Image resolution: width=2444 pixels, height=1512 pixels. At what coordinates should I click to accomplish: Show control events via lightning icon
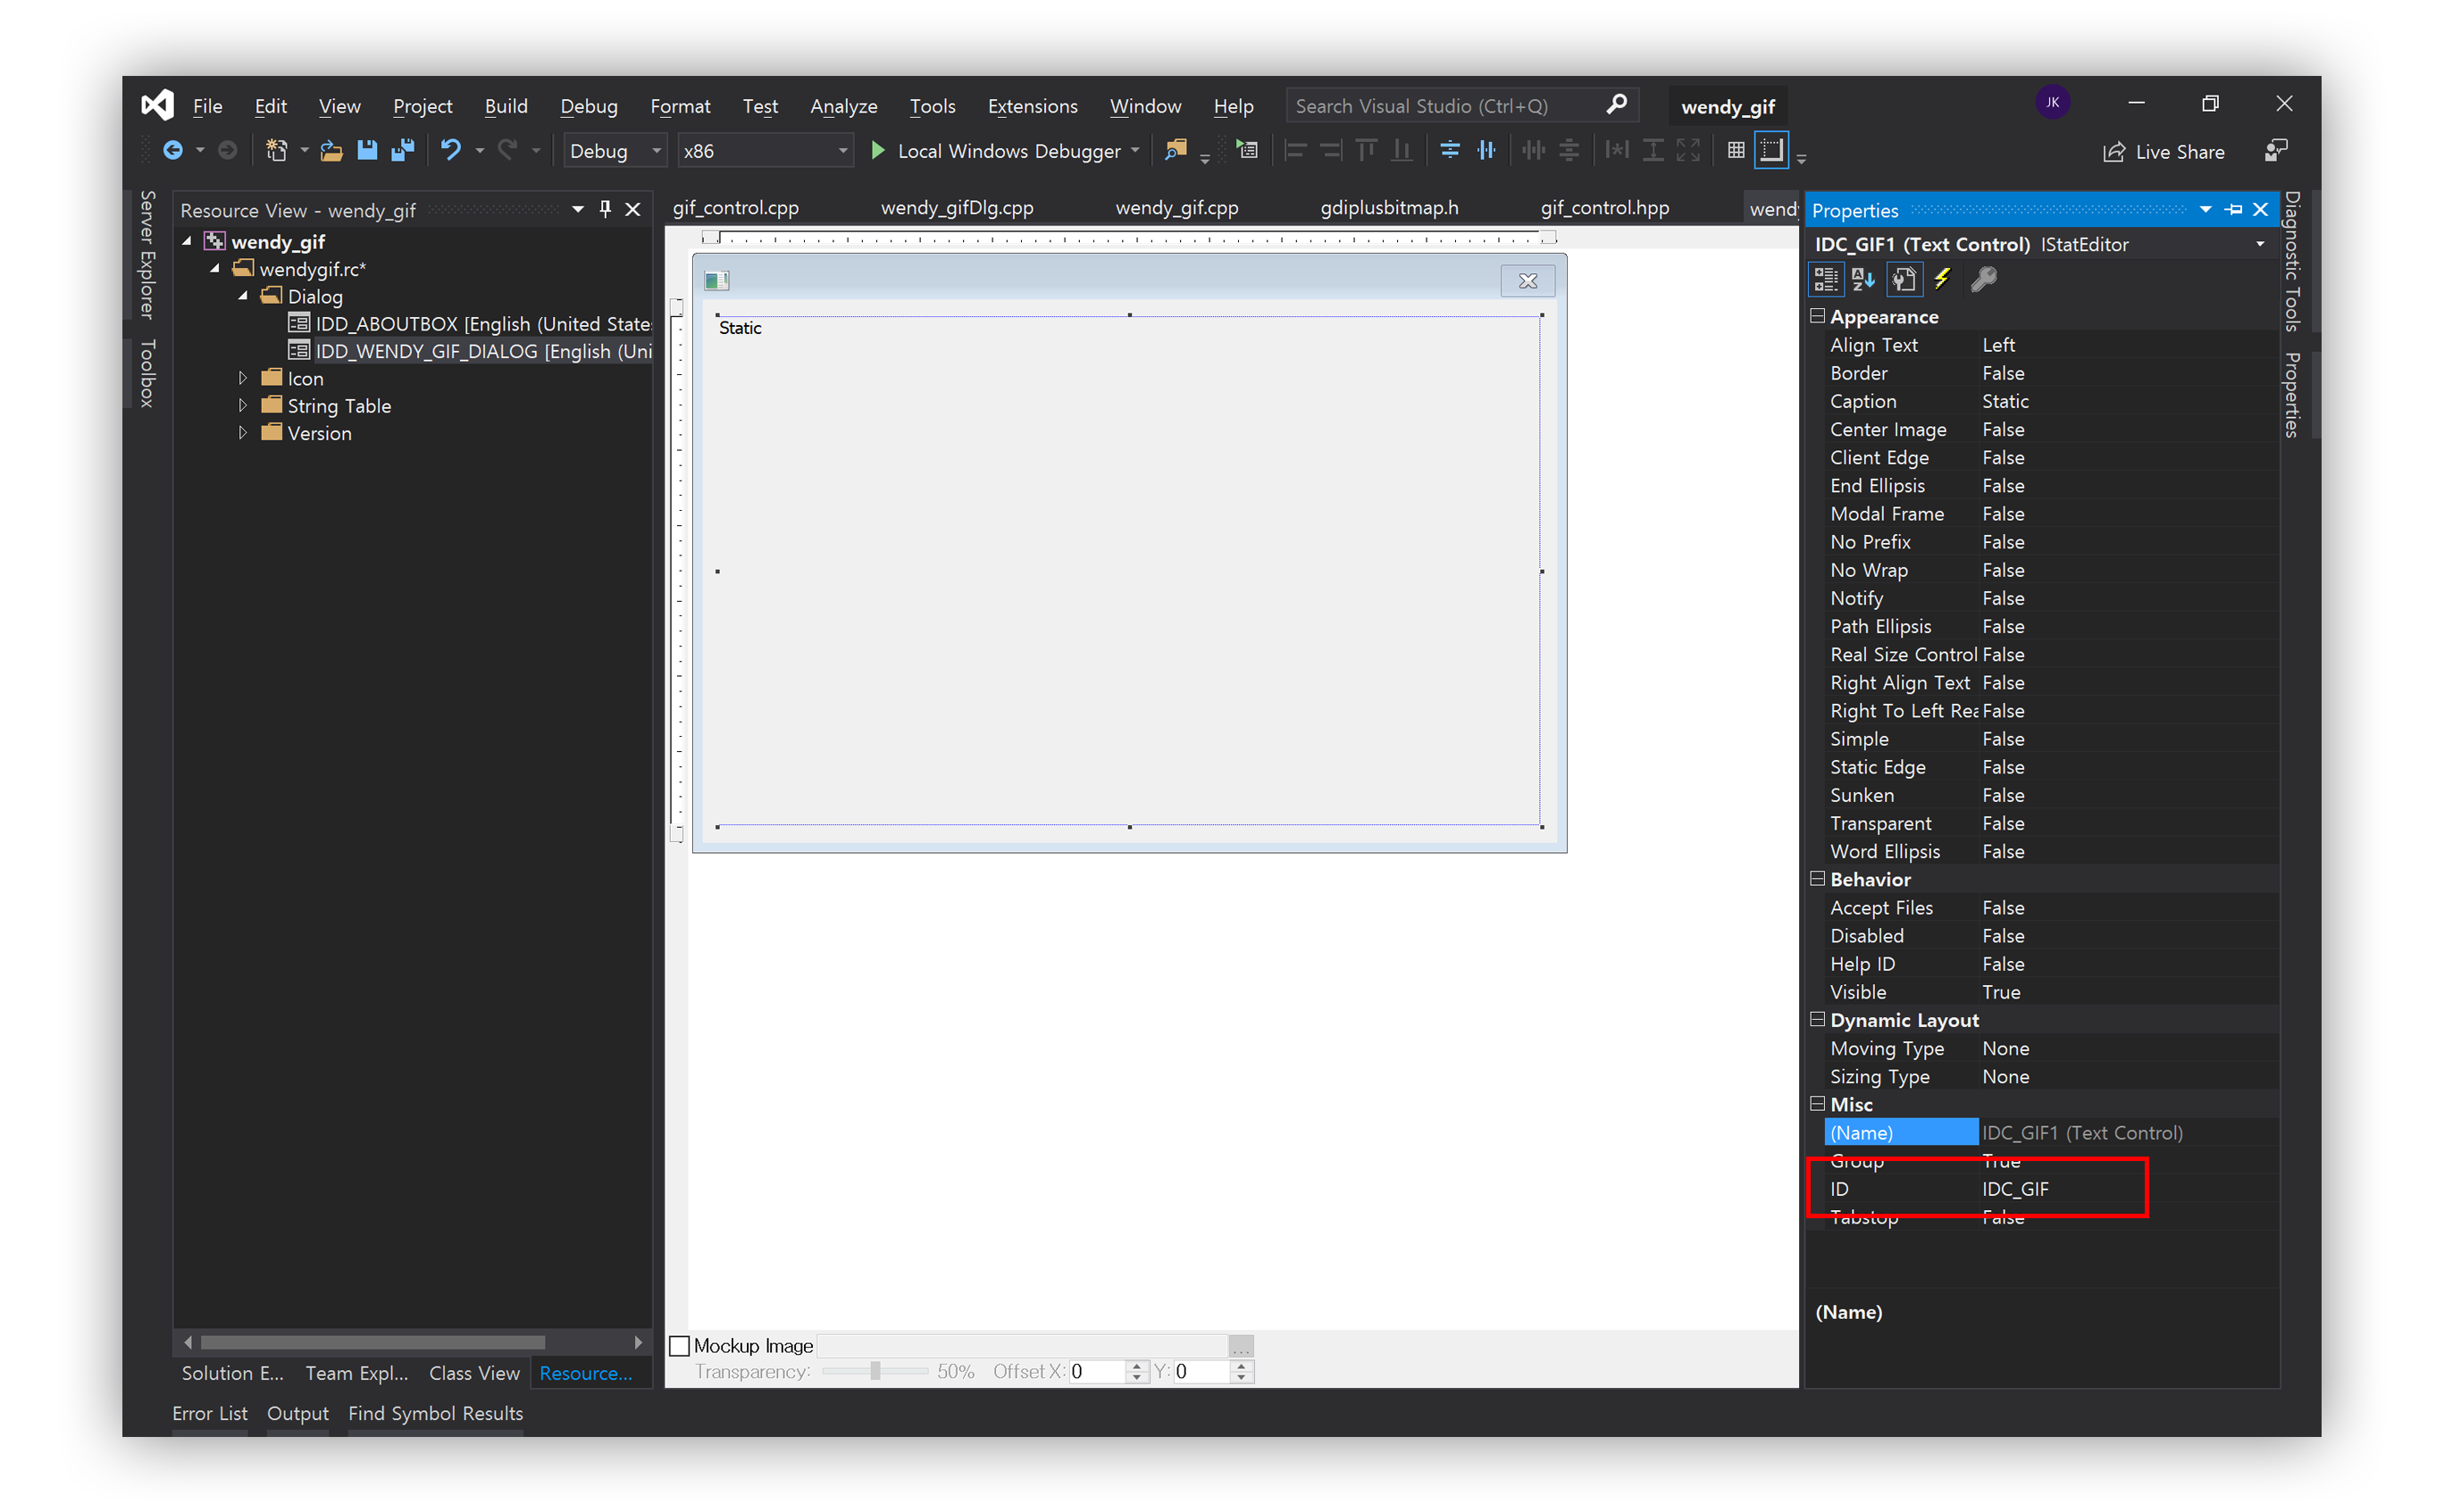[1941, 280]
